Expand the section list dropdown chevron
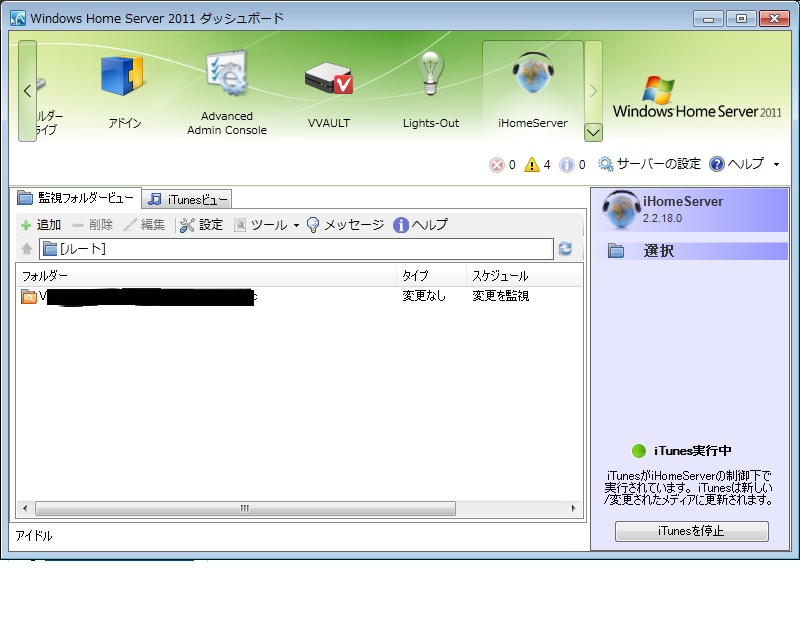Viewport: 800px width, 632px height. [593, 133]
